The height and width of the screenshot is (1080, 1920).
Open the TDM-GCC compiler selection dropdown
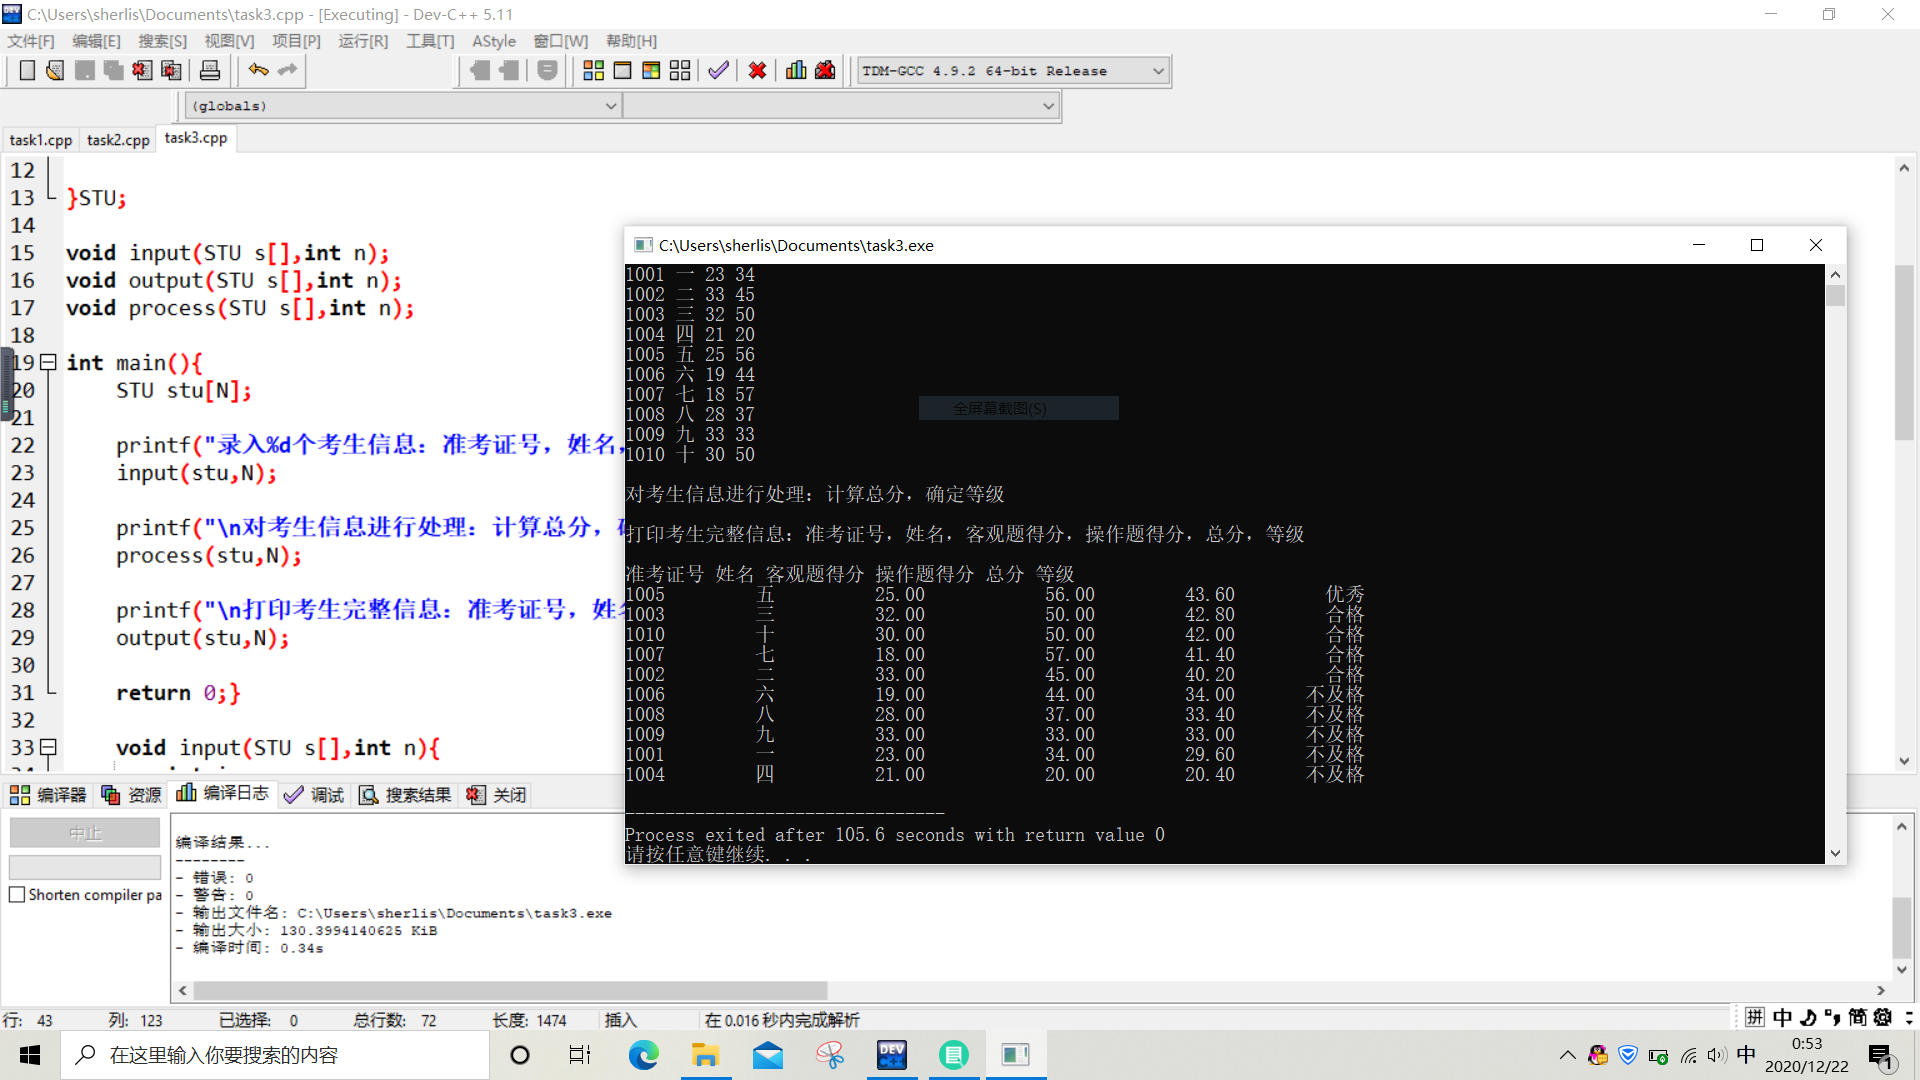(x=1158, y=71)
